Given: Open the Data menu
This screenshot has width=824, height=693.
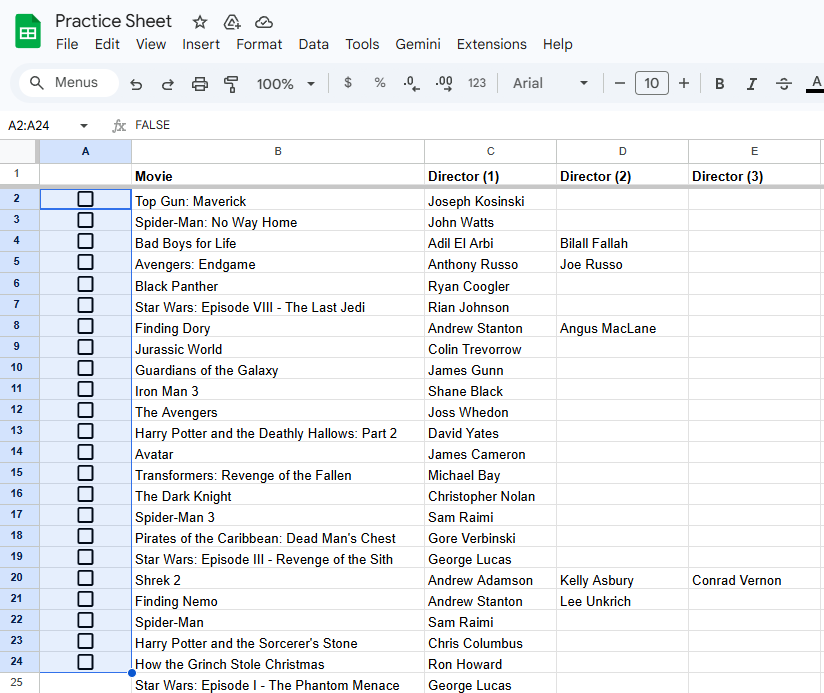Looking at the screenshot, I should point(314,44).
